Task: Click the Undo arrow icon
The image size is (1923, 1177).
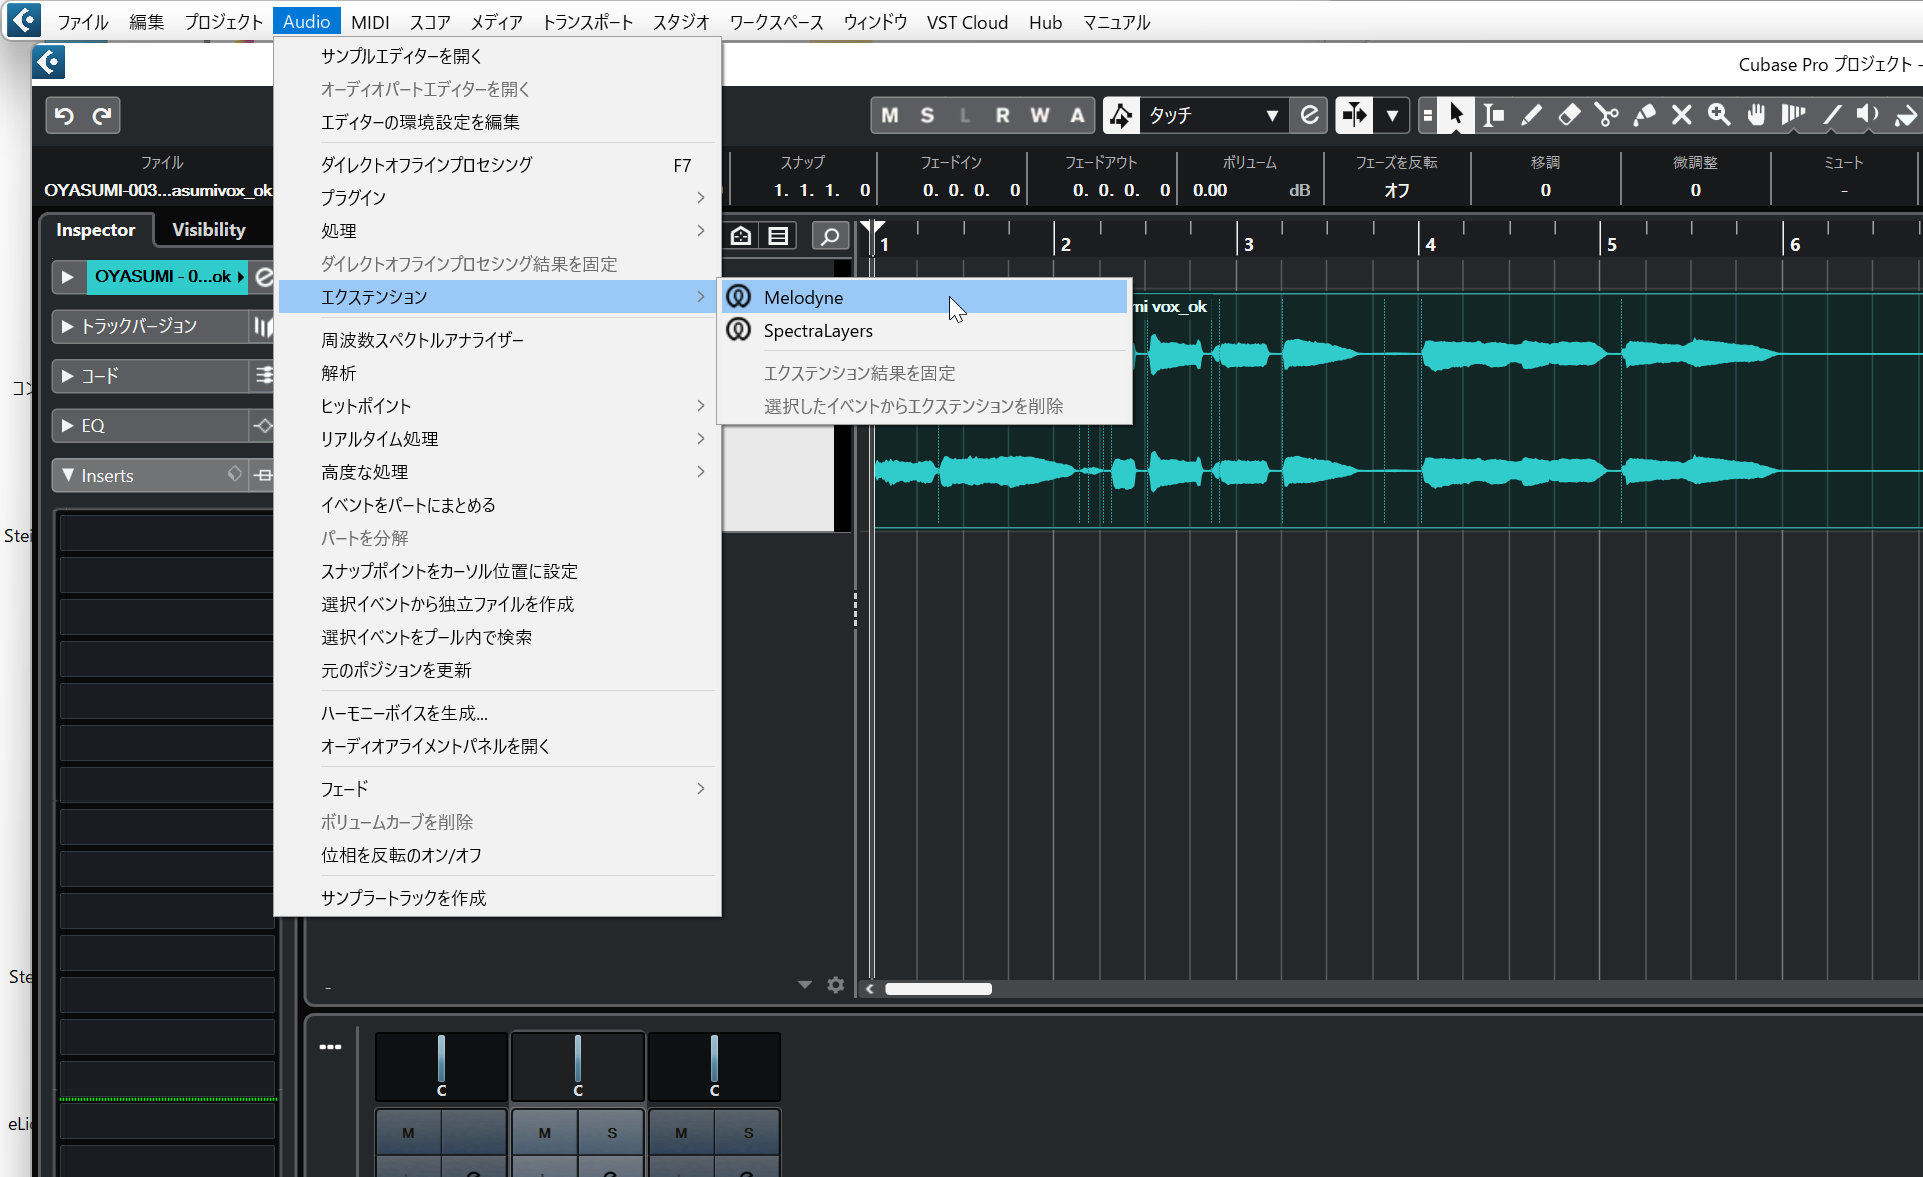Action: [x=64, y=116]
